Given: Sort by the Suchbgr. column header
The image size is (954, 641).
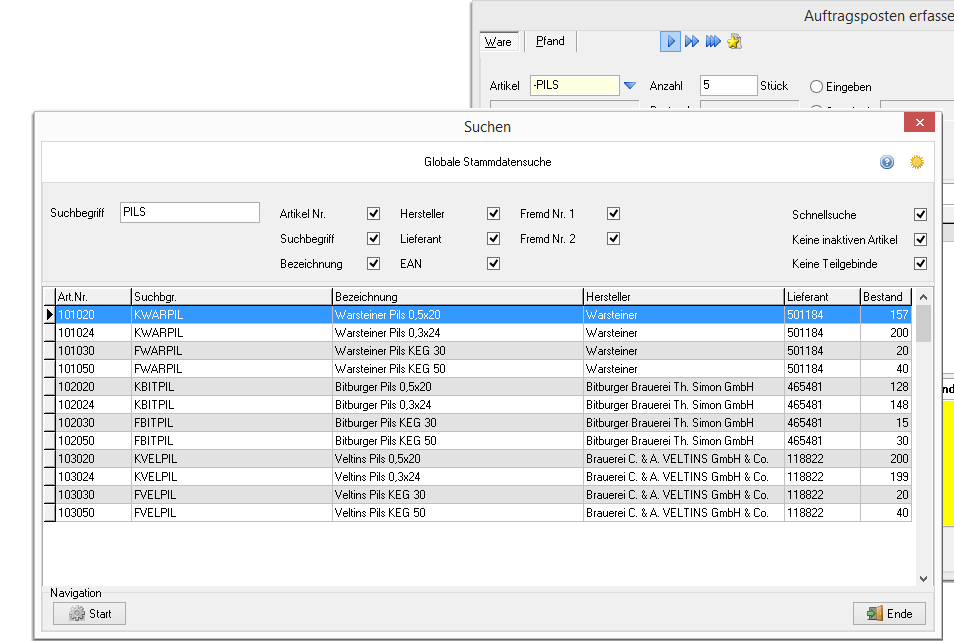Looking at the screenshot, I should [232, 297].
